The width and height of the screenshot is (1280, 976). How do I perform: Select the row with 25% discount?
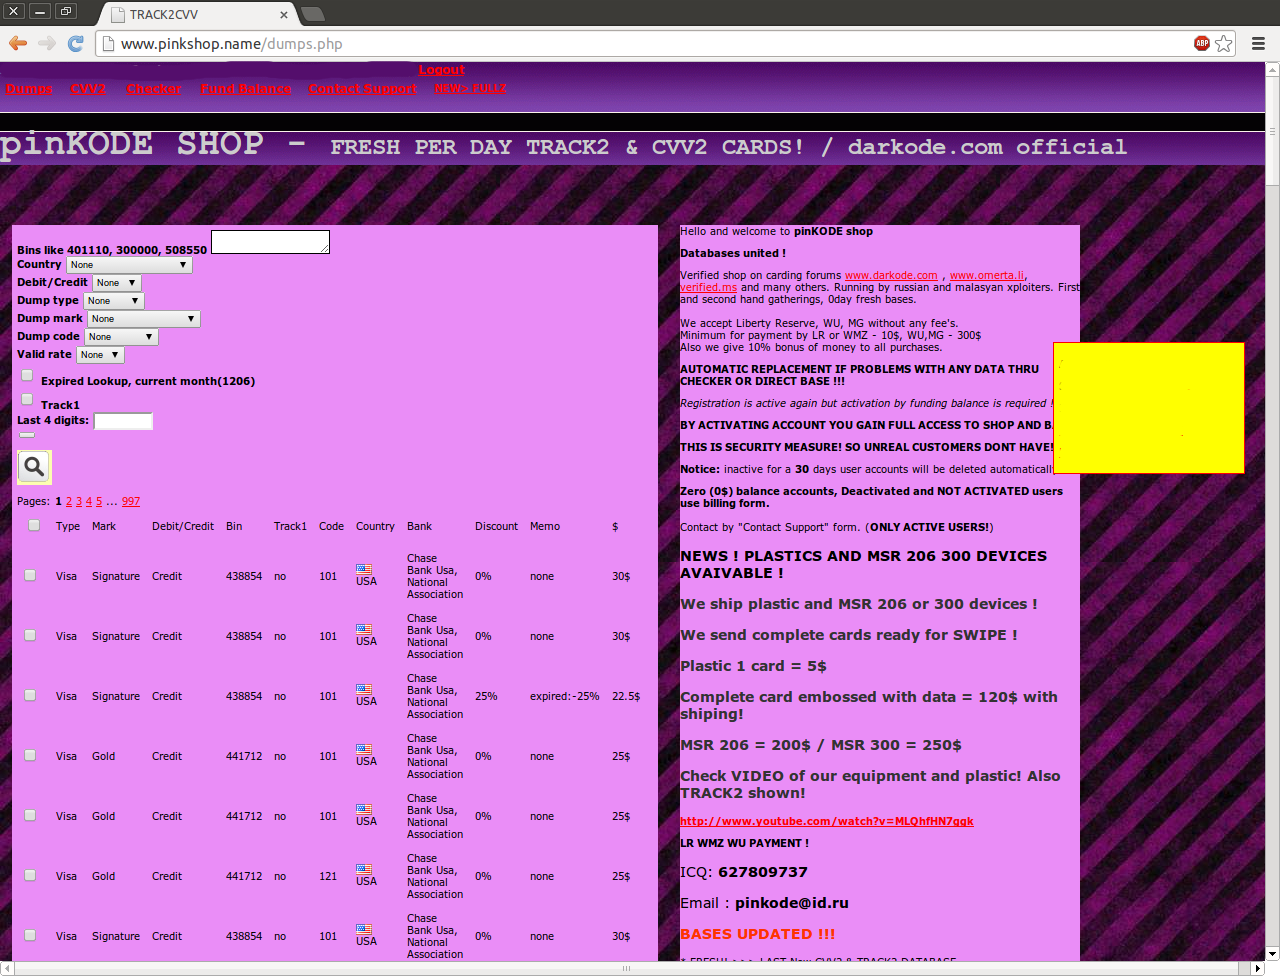[30, 695]
